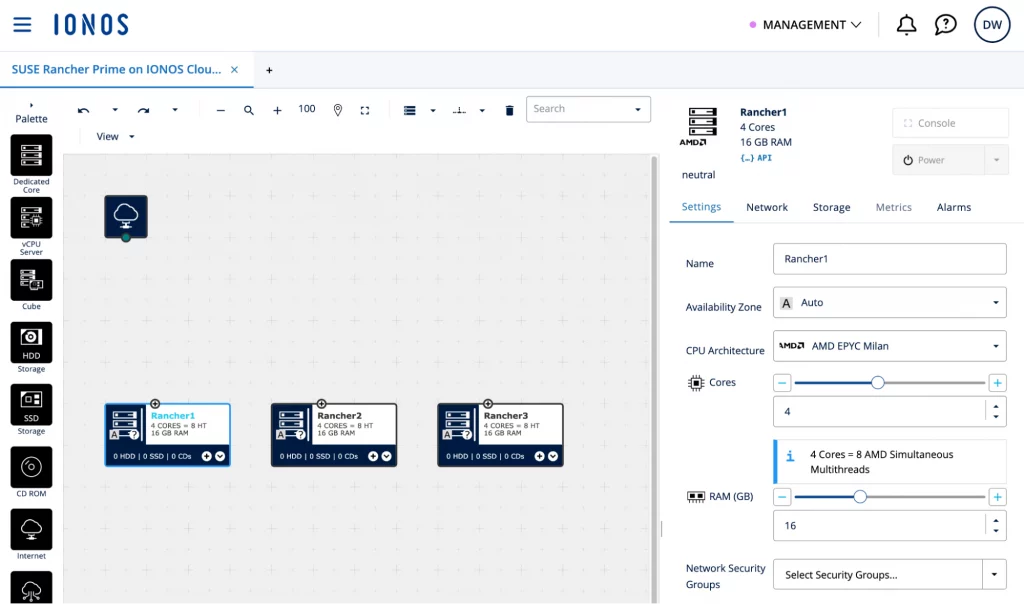Click the Console button for Rancher1

[x=949, y=122]
